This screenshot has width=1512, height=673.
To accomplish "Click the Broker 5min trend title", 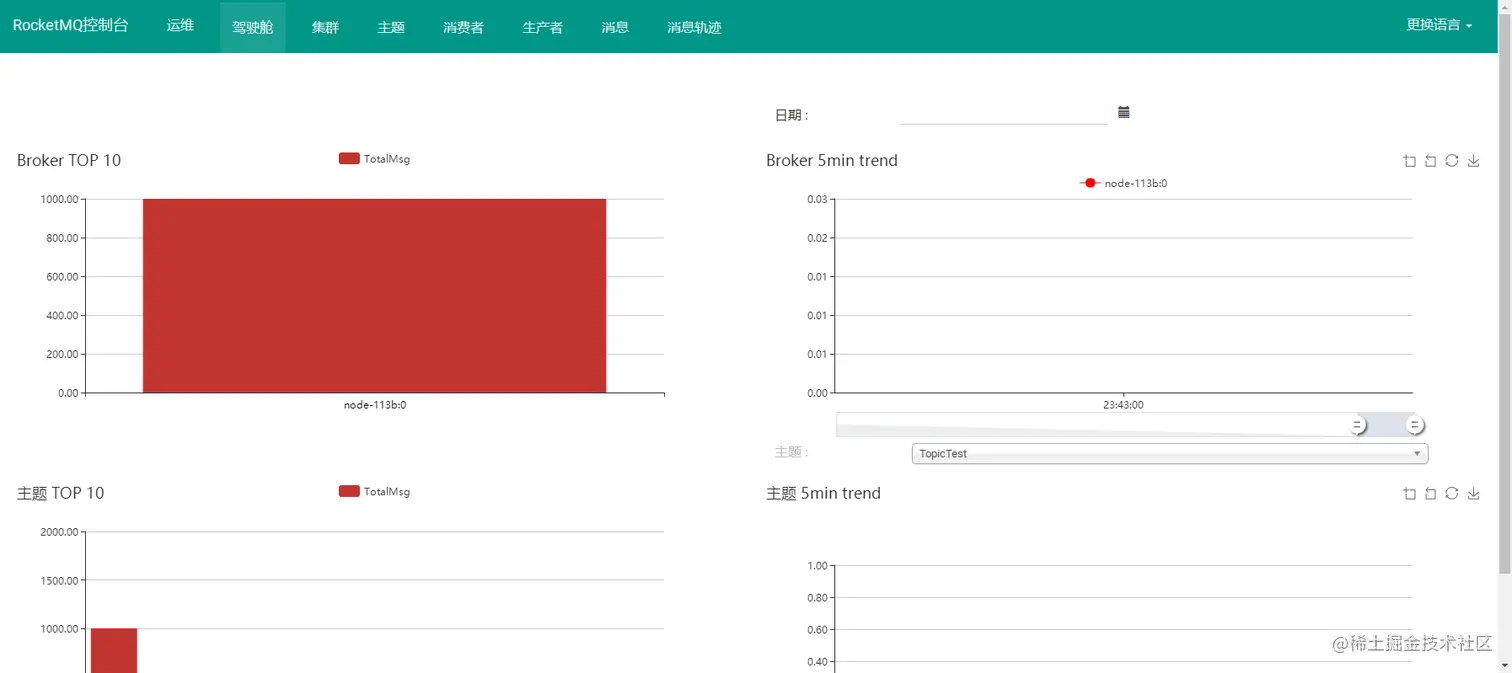I will pyautogui.click(x=832, y=160).
